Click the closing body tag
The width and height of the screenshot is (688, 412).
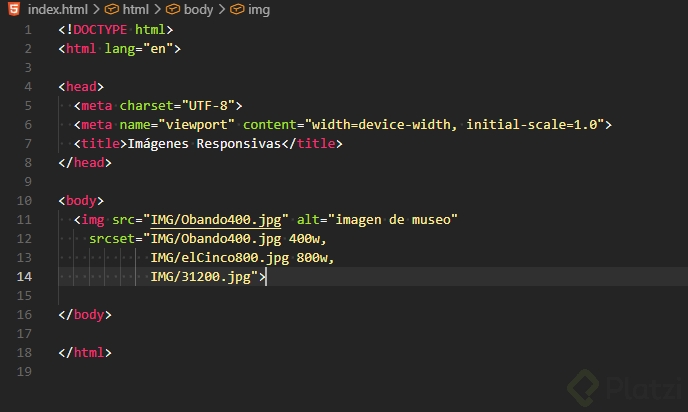point(85,315)
